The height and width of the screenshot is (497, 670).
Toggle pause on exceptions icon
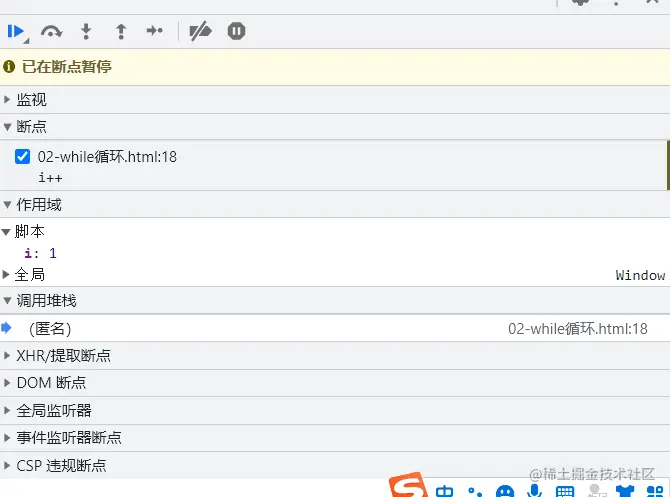pos(236,31)
